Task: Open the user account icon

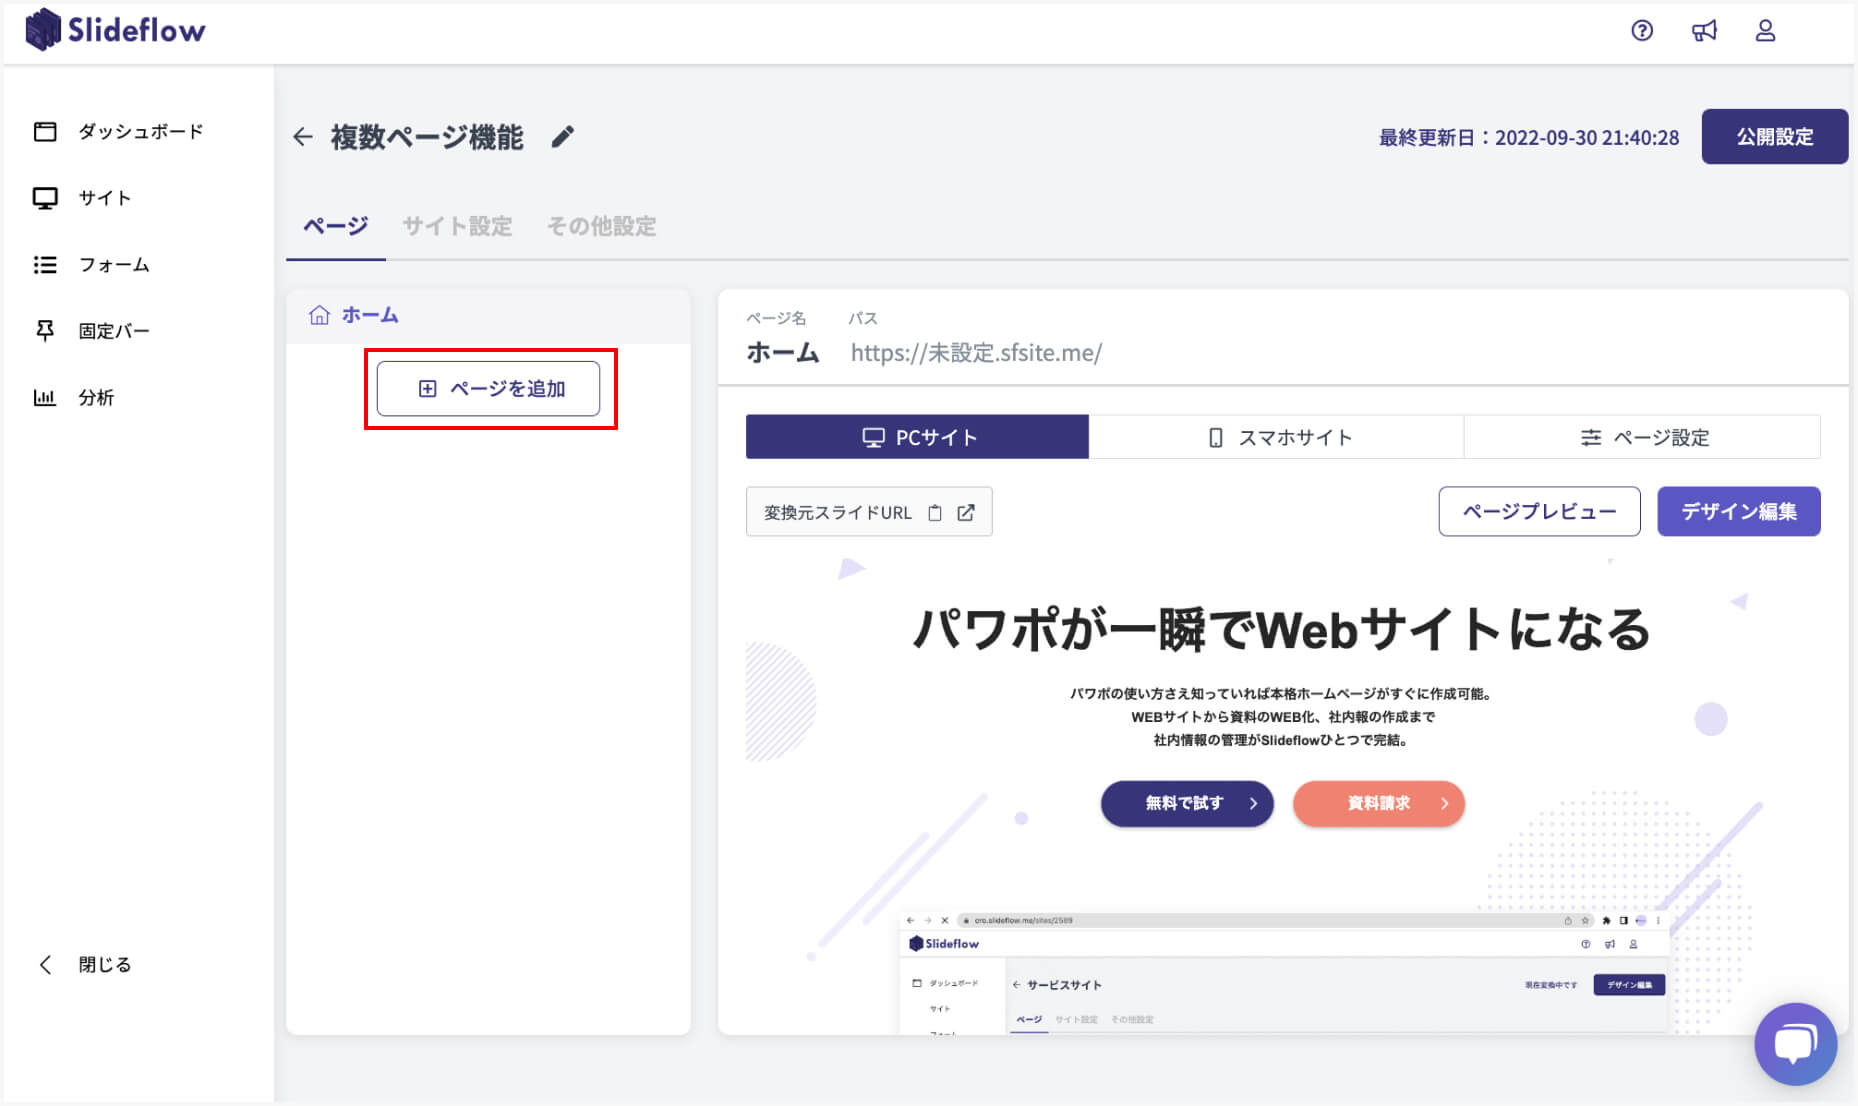Action: point(1765,31)
